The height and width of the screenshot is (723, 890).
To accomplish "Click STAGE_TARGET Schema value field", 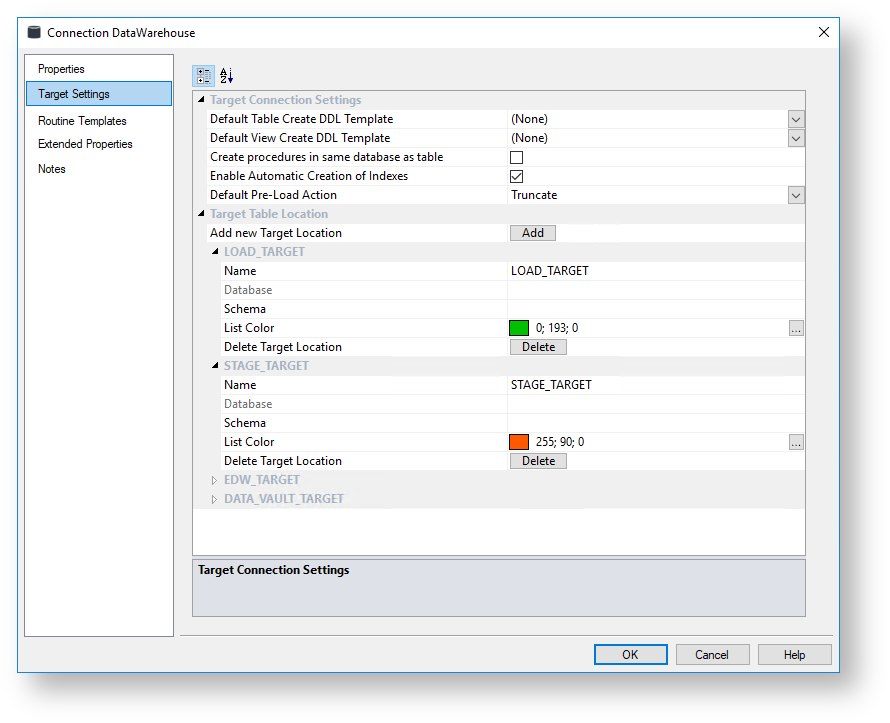I will coord(656,423).
